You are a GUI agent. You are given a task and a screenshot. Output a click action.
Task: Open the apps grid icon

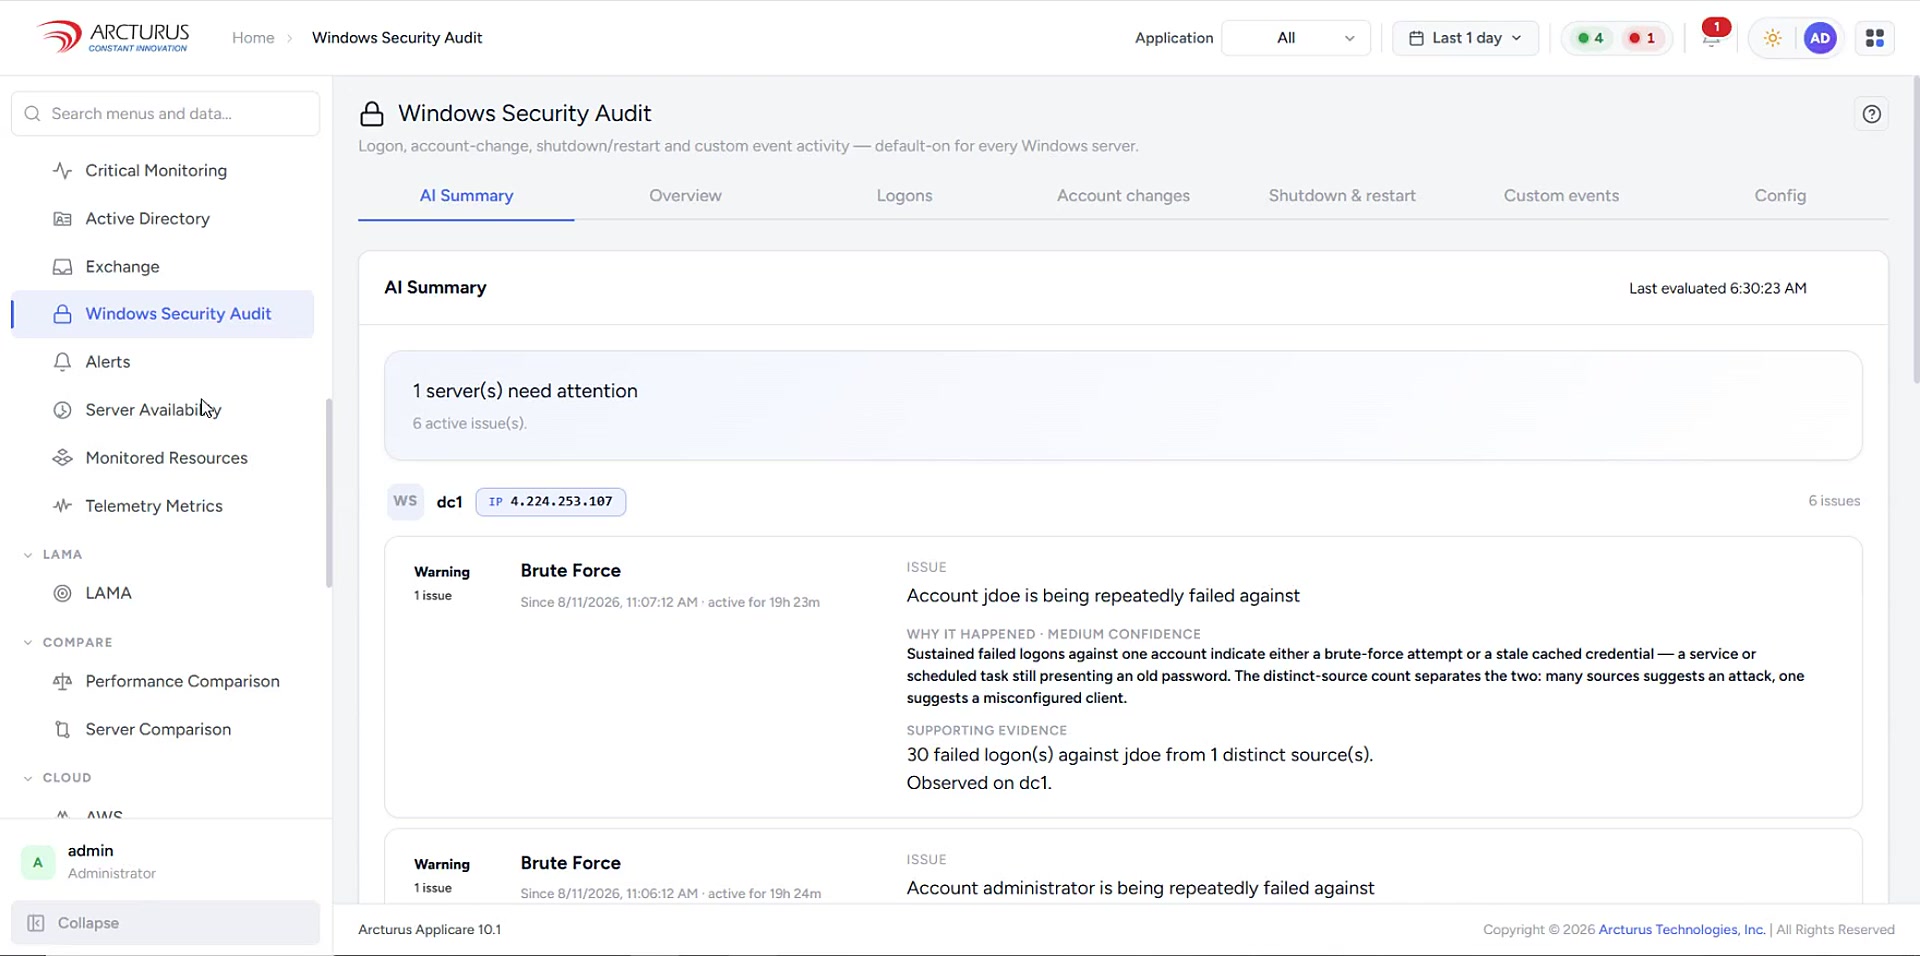(1875, 38)
